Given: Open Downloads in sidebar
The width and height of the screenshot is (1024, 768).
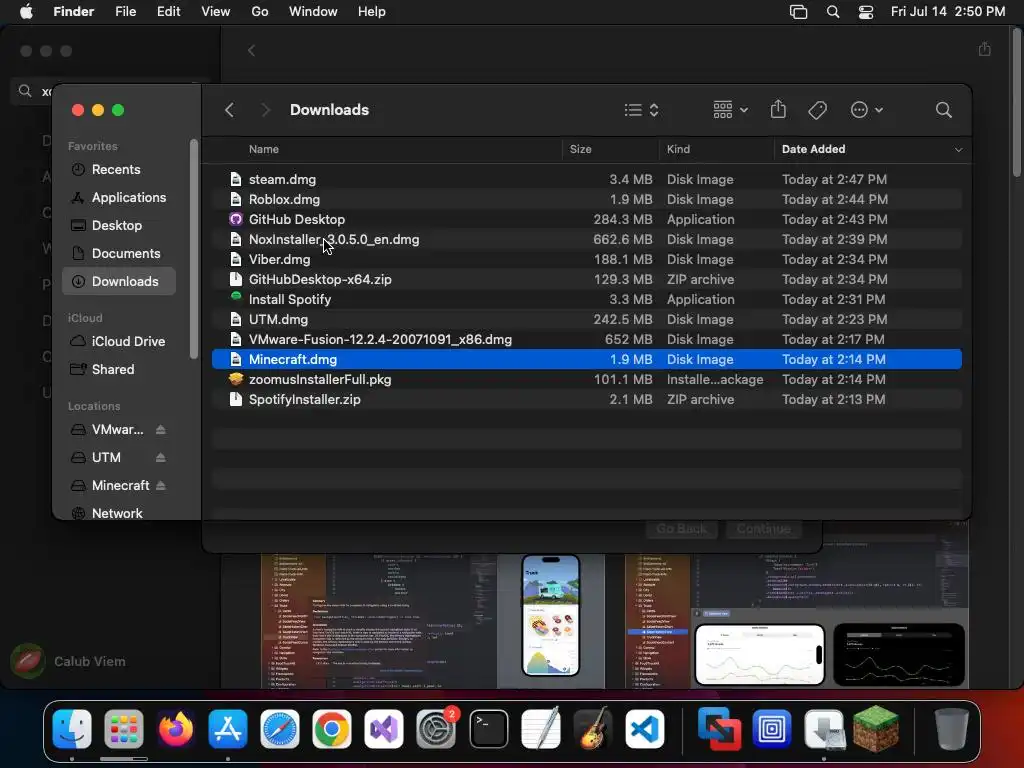Looking at the screenshot, I should [x=118, y=281].
